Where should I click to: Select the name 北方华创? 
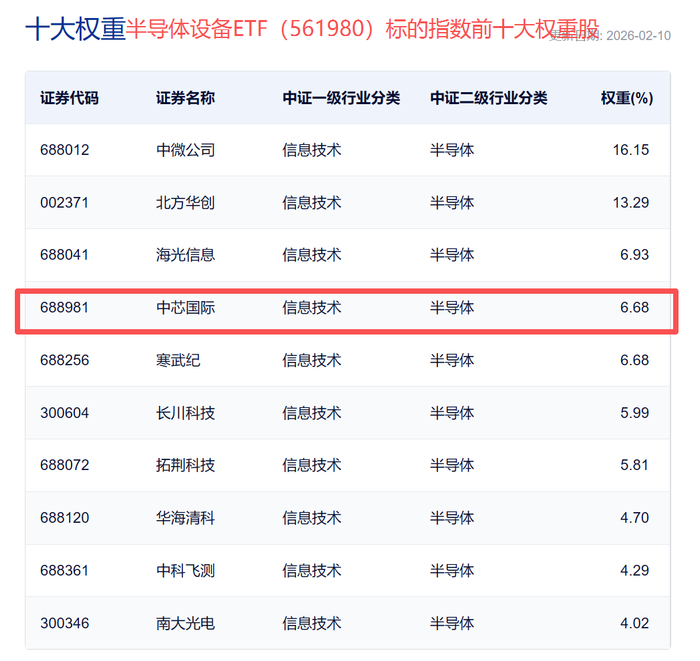point(185,203)
